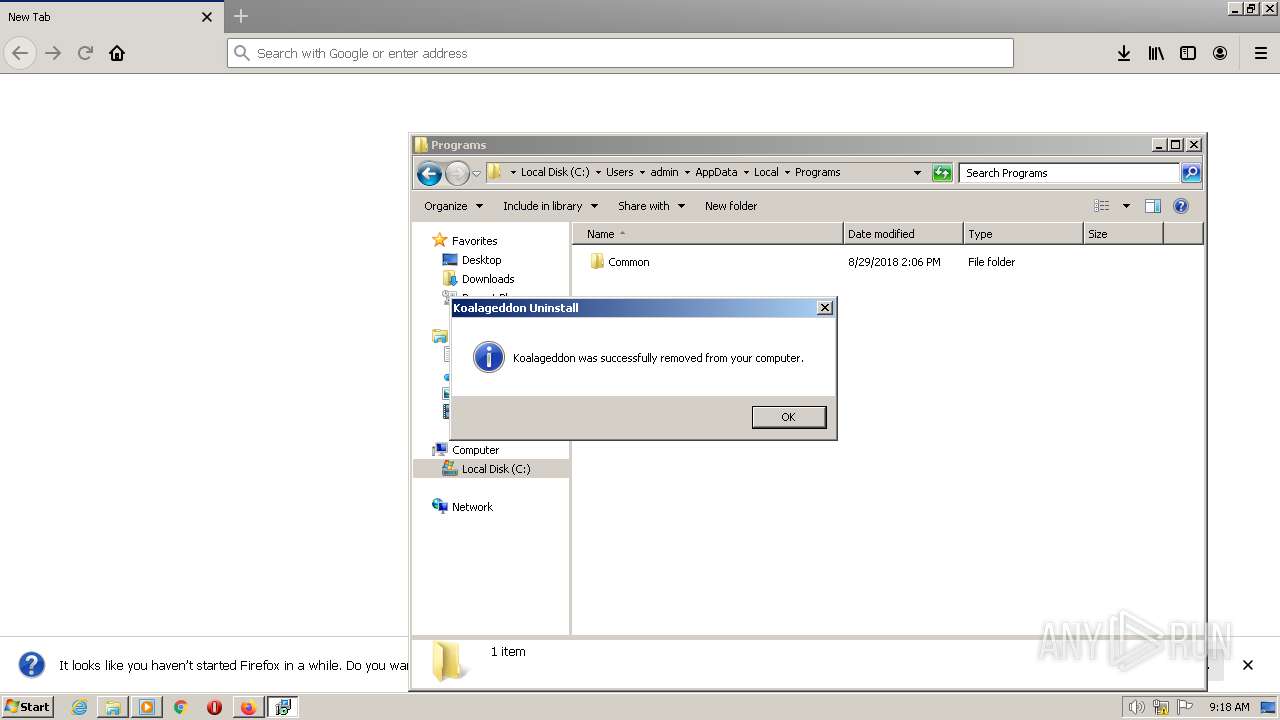Open Firefox downloads panel
This screenshot has height=720, width=1280.
[1124, 53]
